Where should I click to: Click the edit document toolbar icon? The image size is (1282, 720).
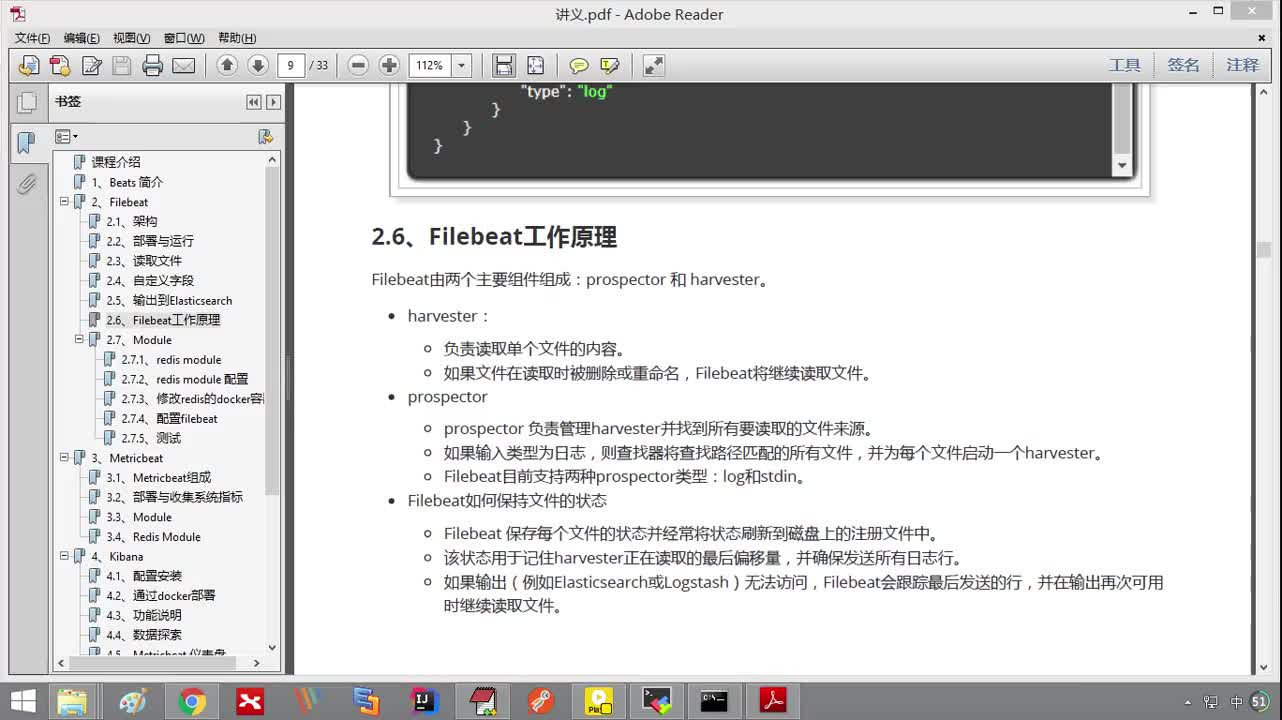(91, 66)
